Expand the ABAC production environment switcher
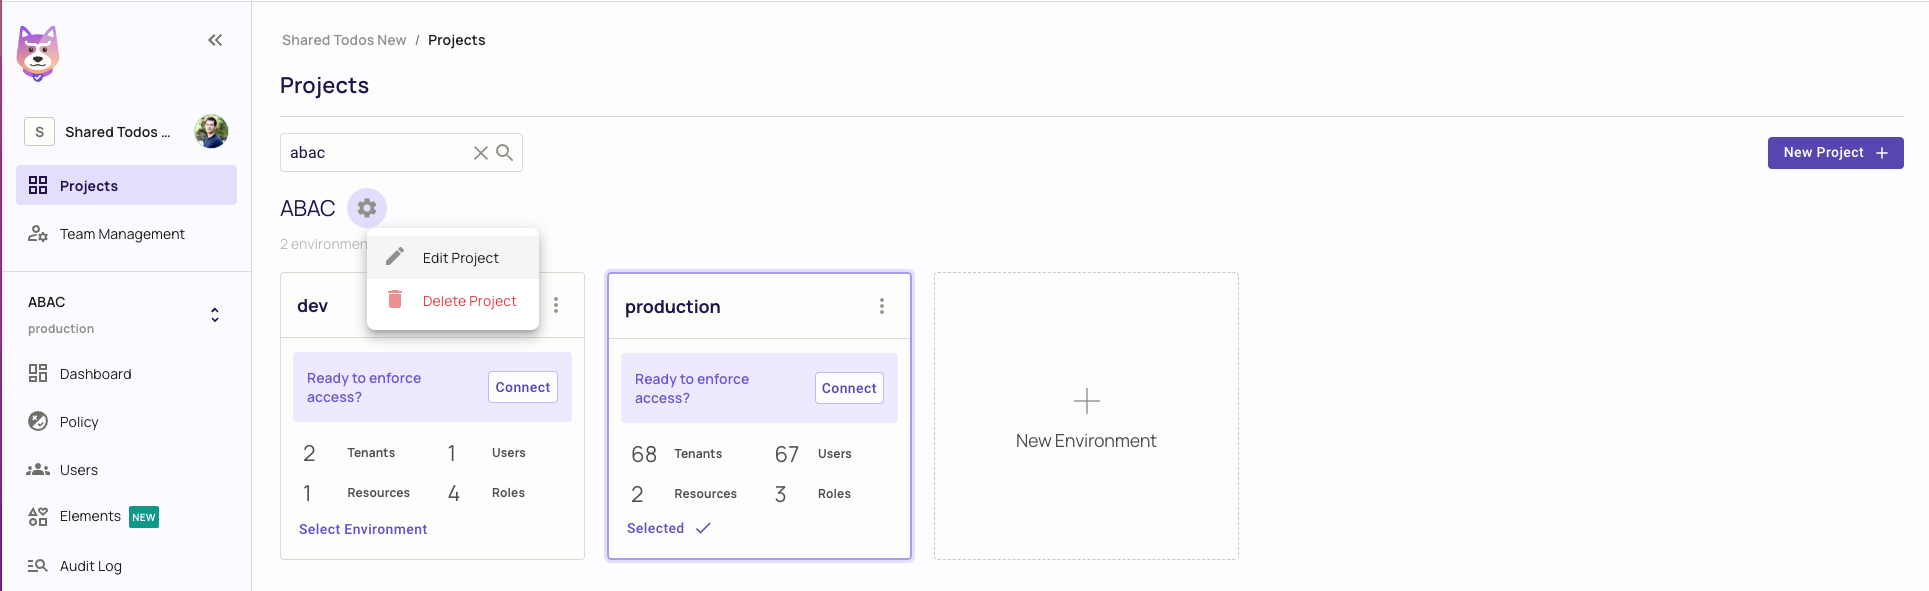The image size is (1929, 591). [214, 315]
